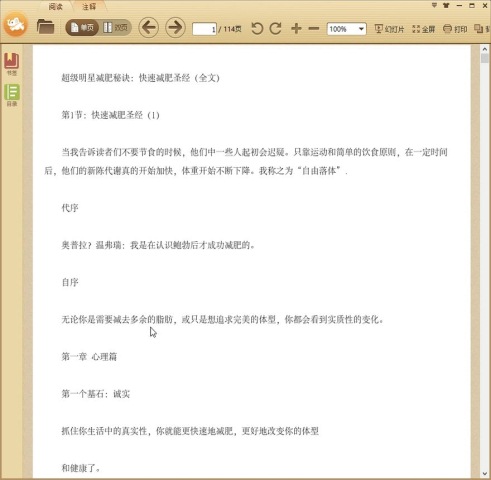Zoom in with the plus icon
The height and width of the screenshot is (480, 491).
(x=296, y=28)
